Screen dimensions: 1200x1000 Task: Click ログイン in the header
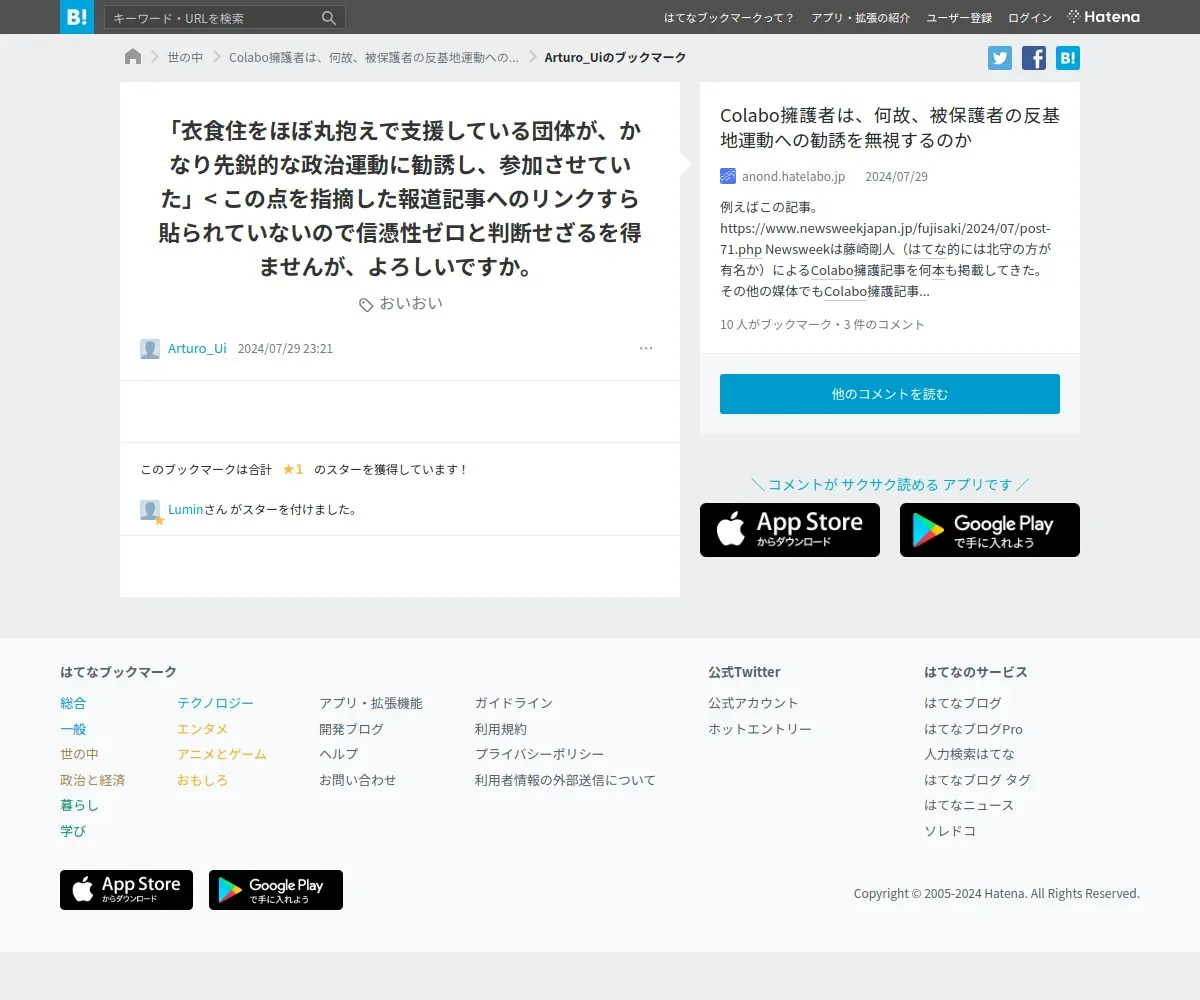point(1030,18)
